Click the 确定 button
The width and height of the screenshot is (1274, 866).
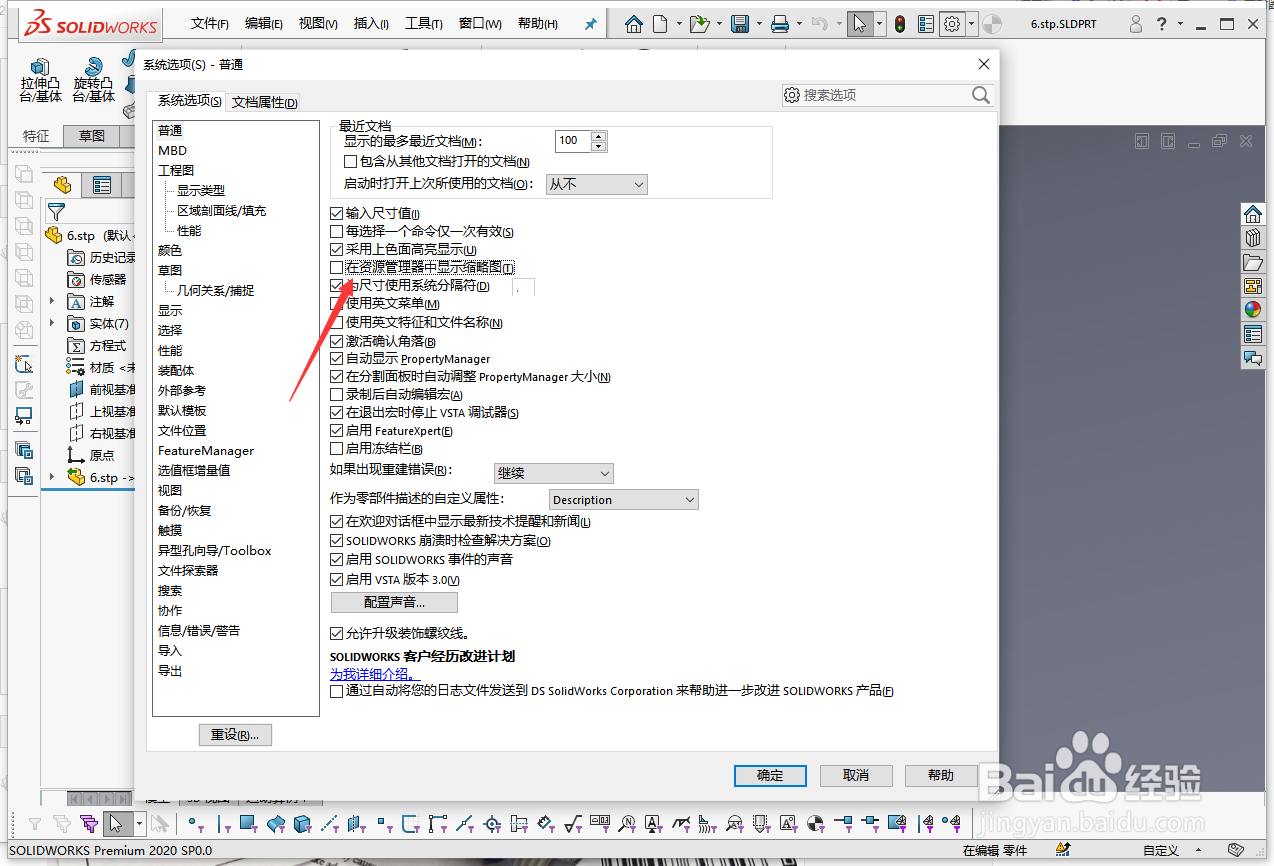[x=770, y=775]
